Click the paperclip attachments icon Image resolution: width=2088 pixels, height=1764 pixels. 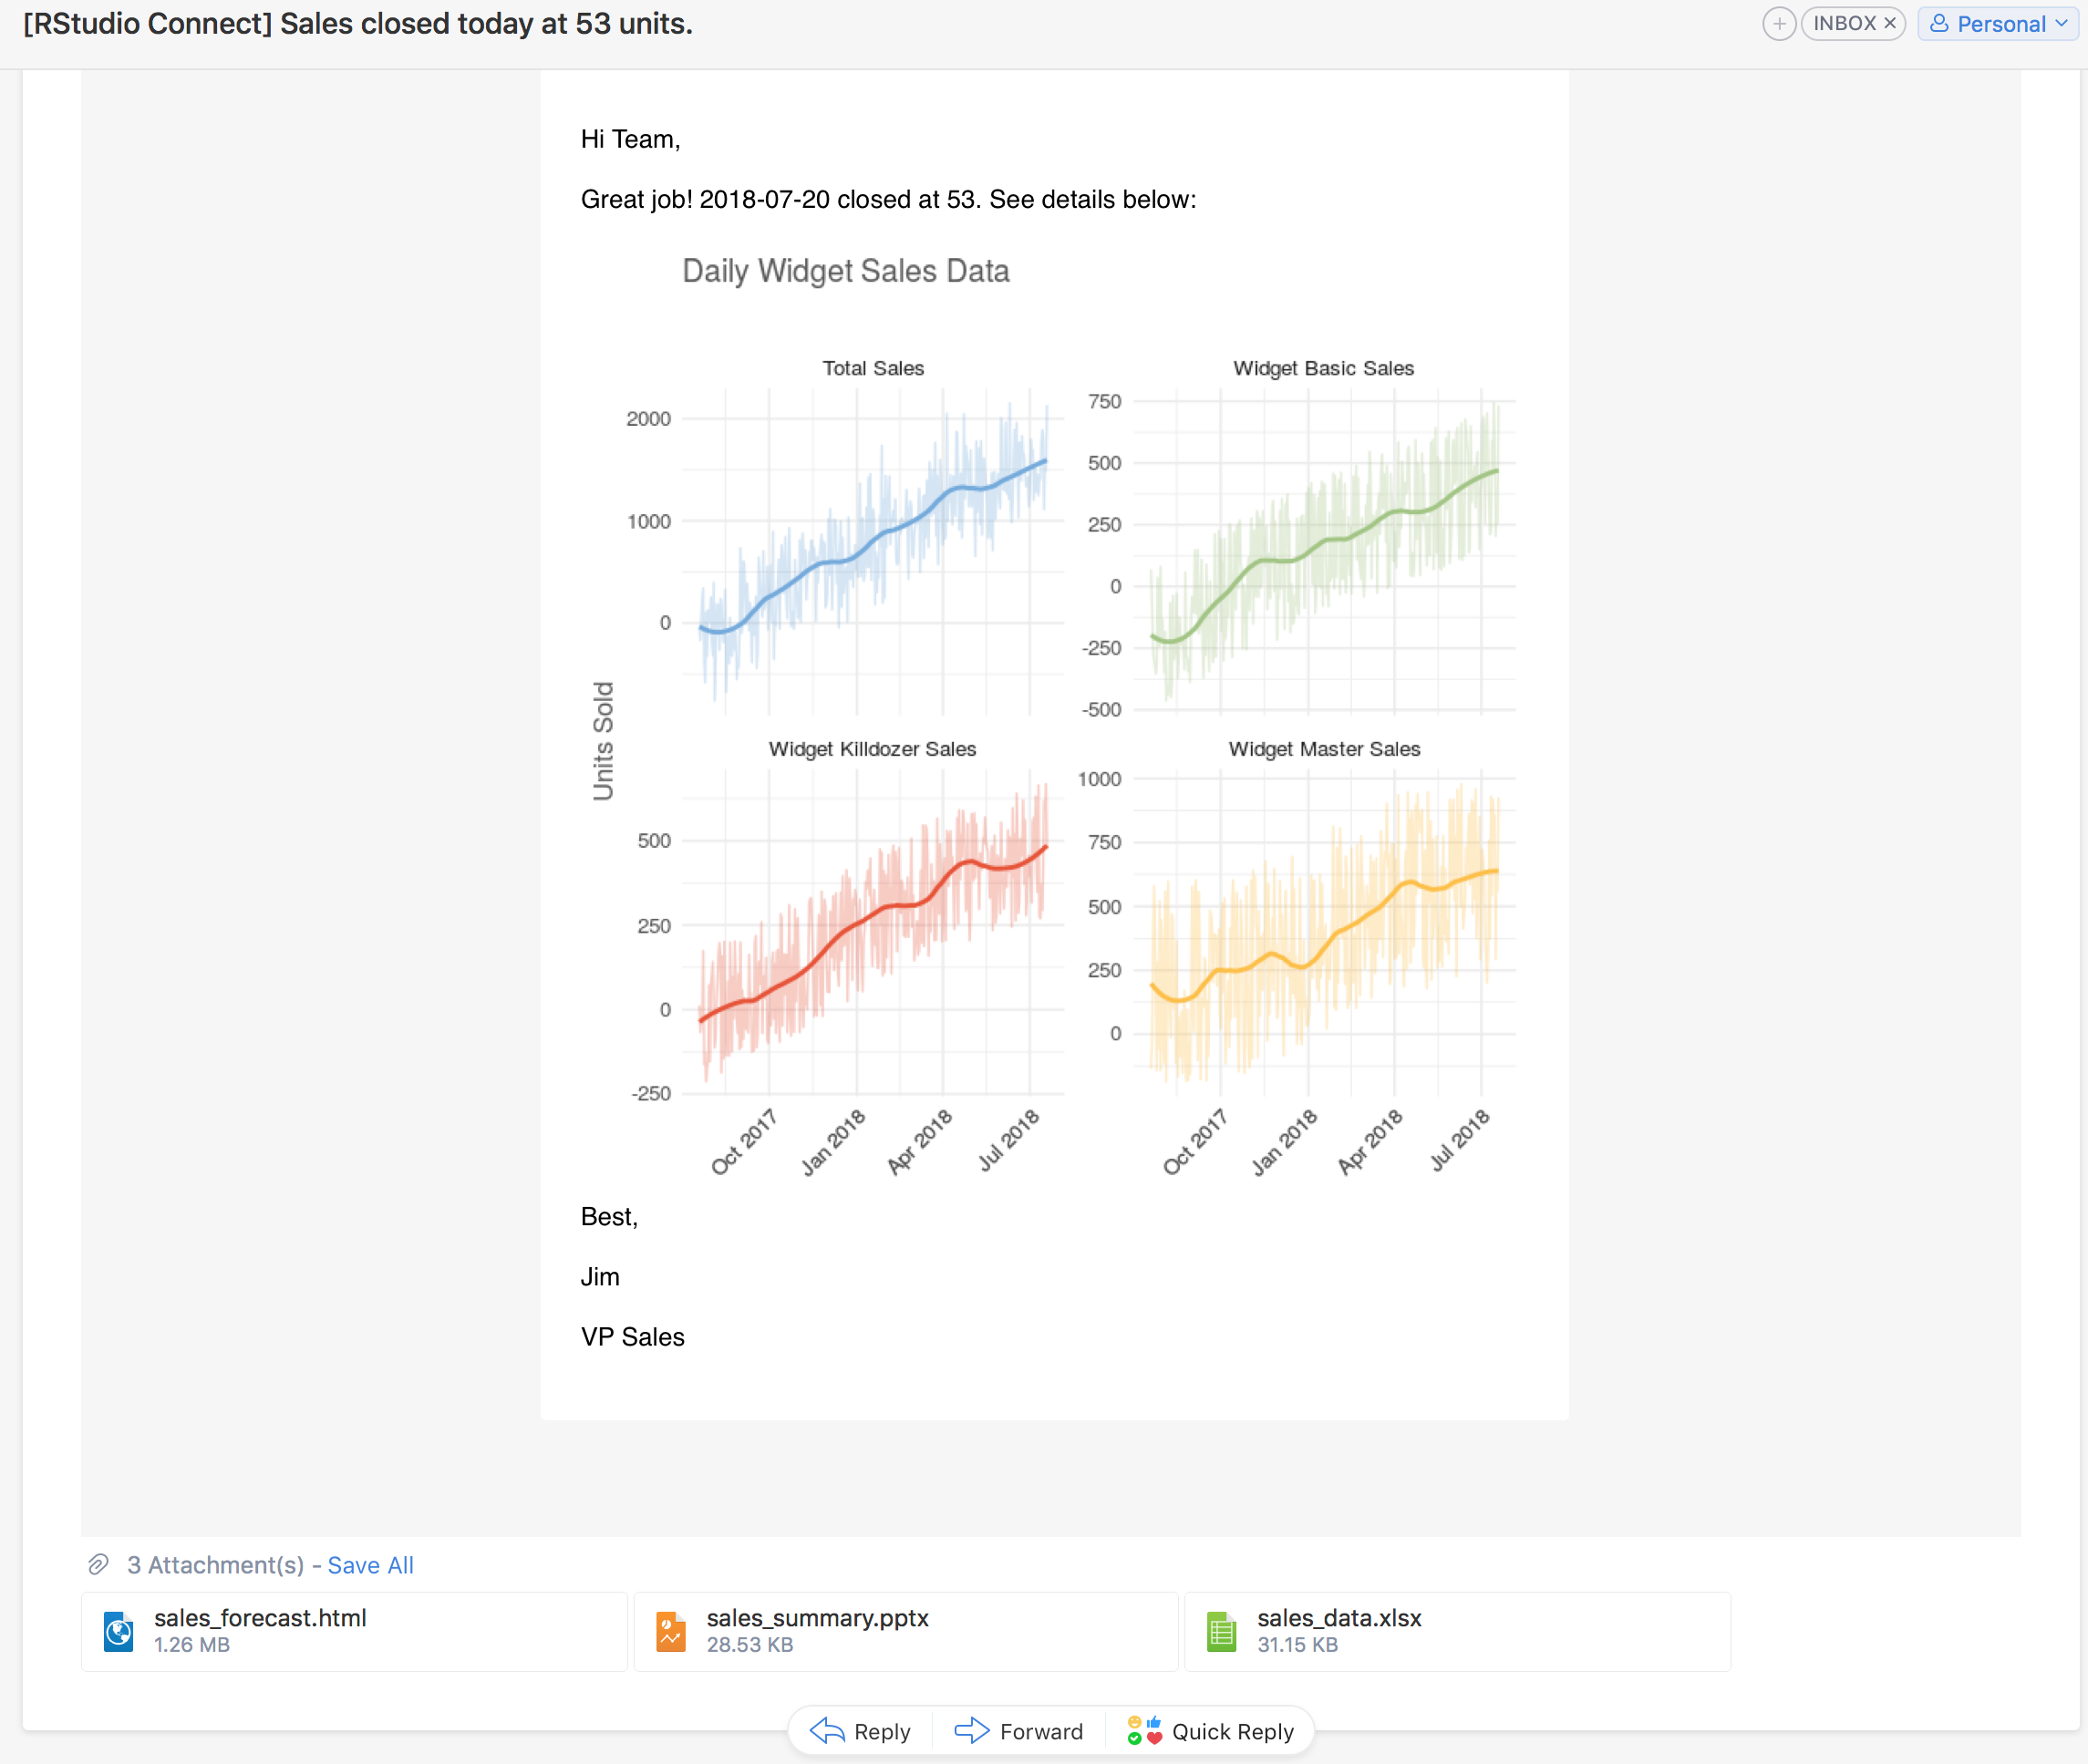(x=98, y=1564)
